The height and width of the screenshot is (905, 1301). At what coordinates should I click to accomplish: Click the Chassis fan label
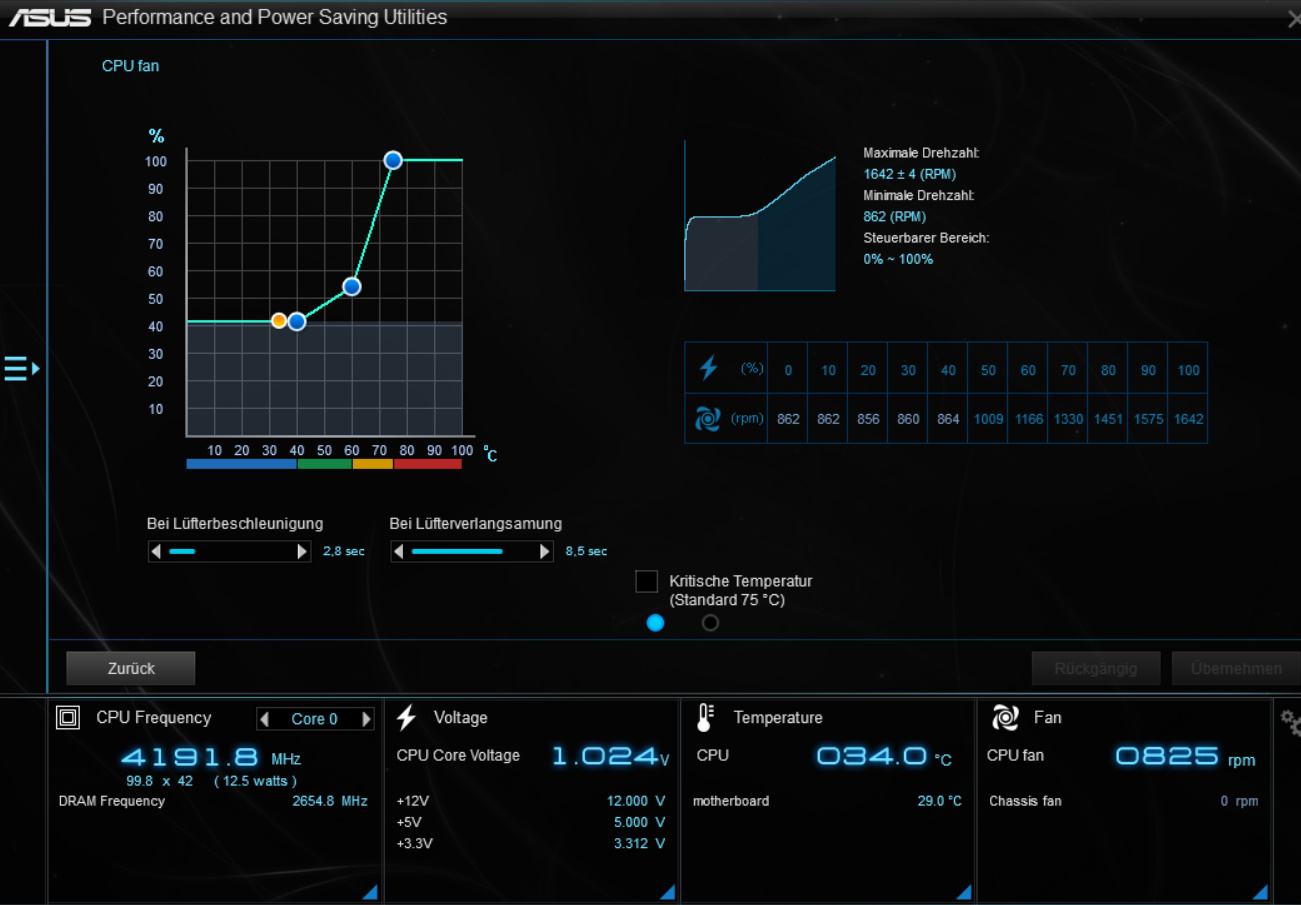[1025, 801]
